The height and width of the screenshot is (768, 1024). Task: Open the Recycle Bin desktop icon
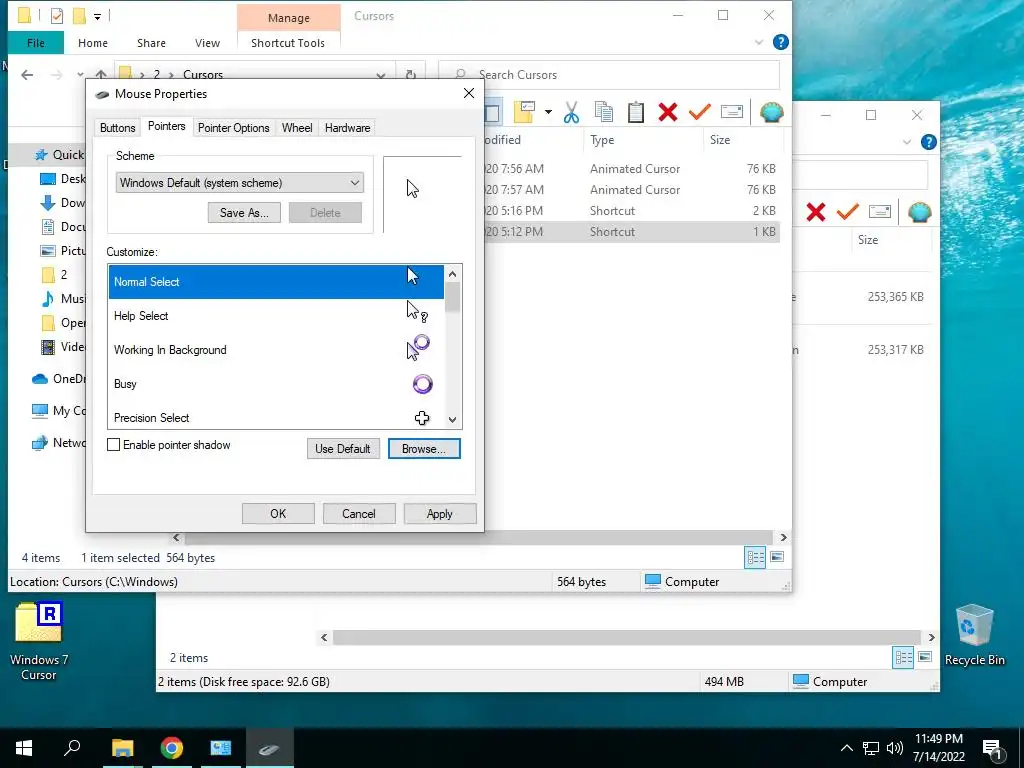[x=974, y=635]
